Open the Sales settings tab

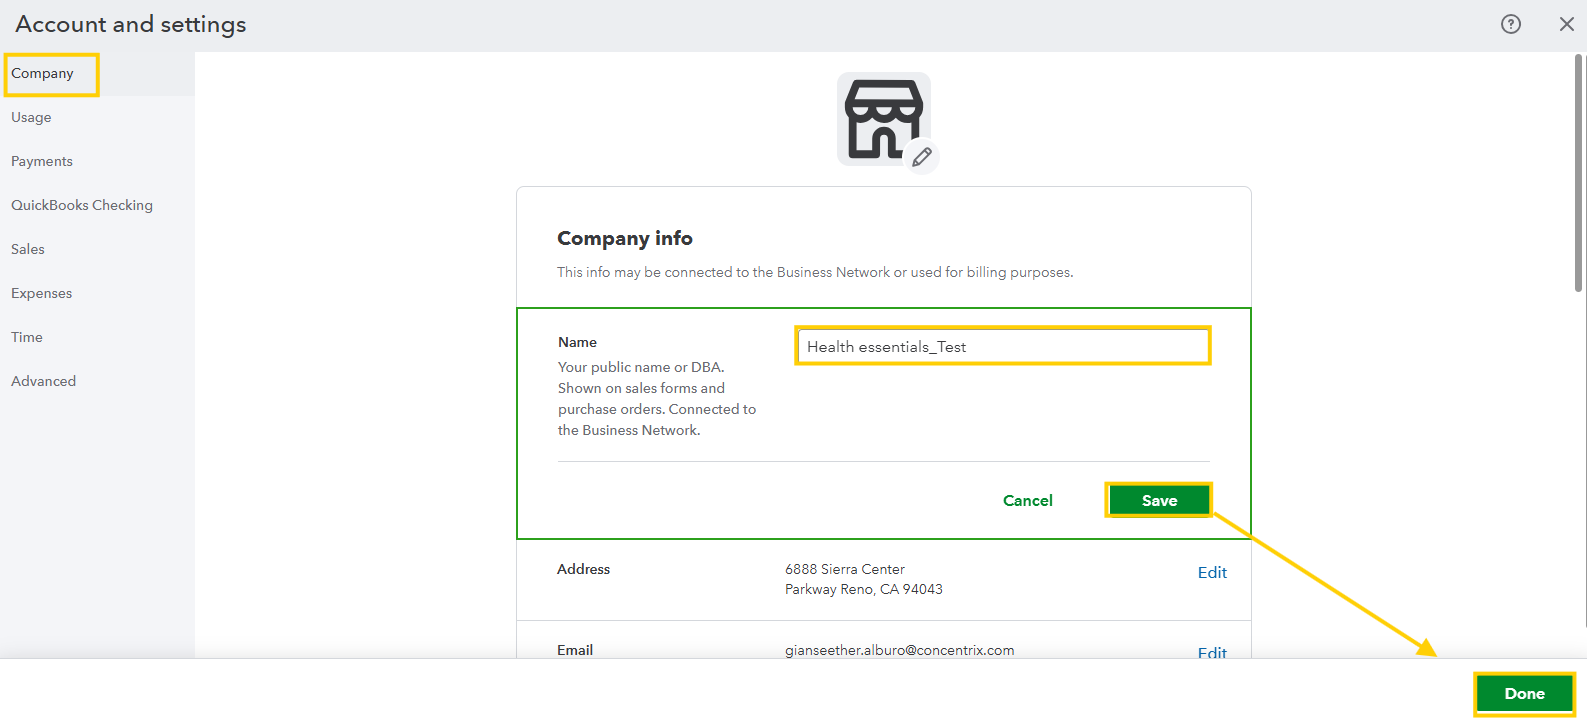[x=28, y=250]
